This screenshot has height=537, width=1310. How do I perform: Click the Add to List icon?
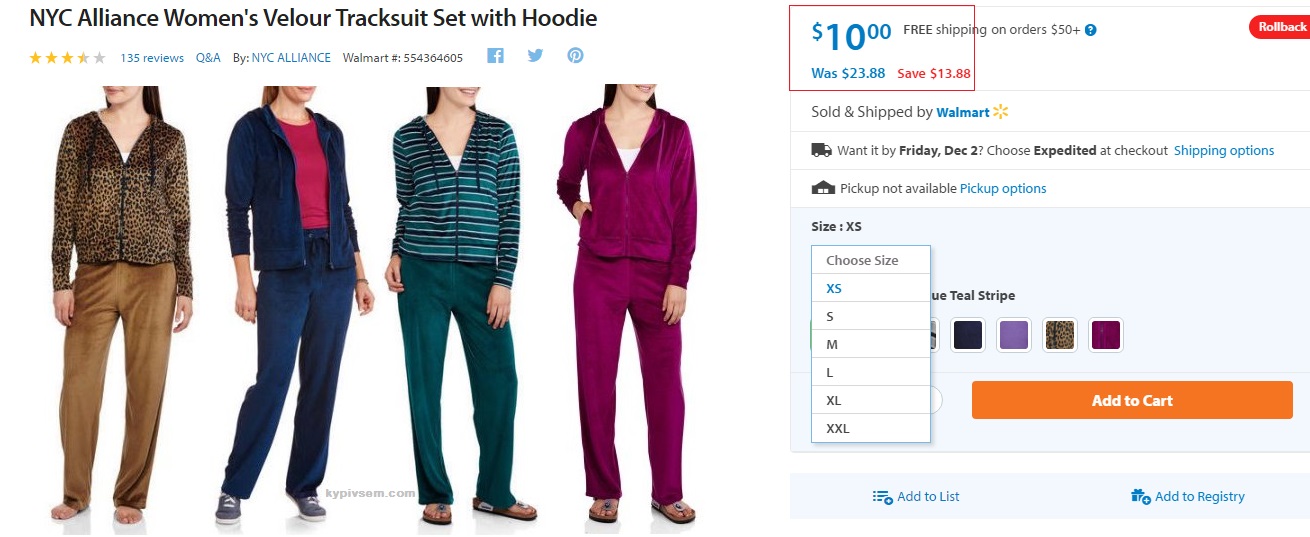882,497
